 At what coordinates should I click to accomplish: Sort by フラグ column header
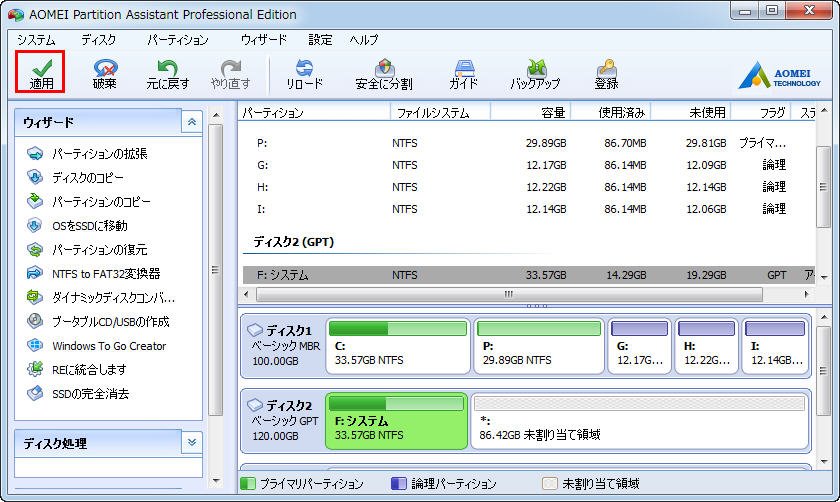coord(761,113)
